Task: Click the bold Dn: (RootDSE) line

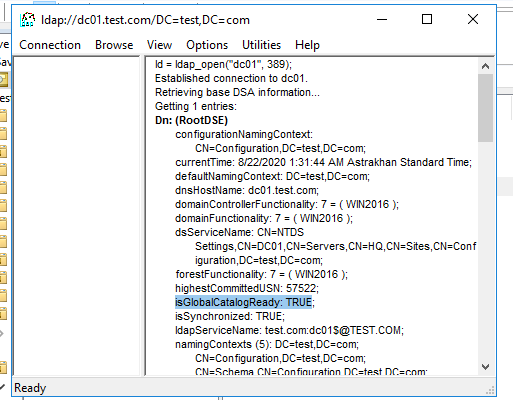Action: click(191, 120)
